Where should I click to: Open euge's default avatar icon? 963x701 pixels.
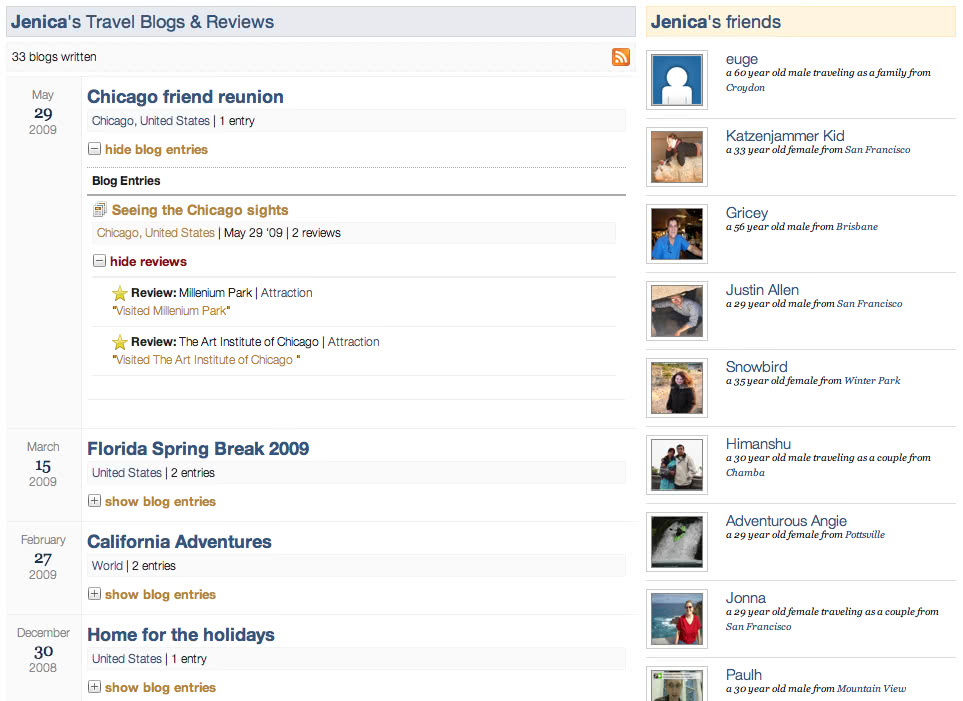point(677,80)
